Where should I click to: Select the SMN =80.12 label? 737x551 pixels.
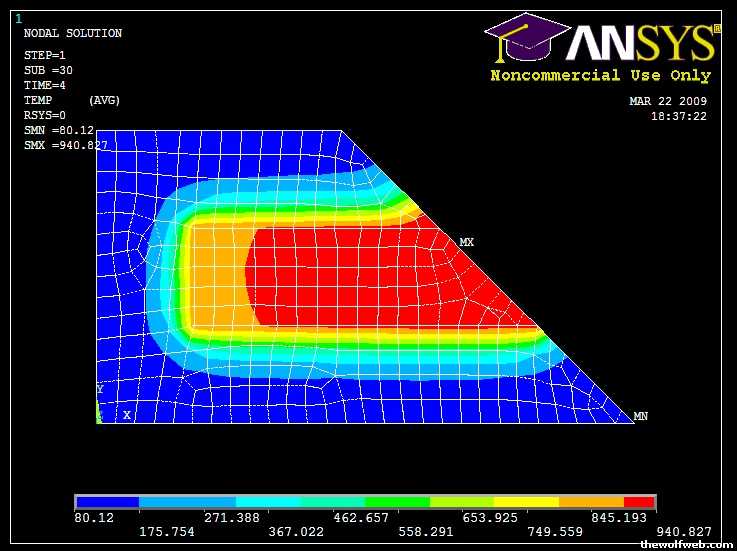58,130
